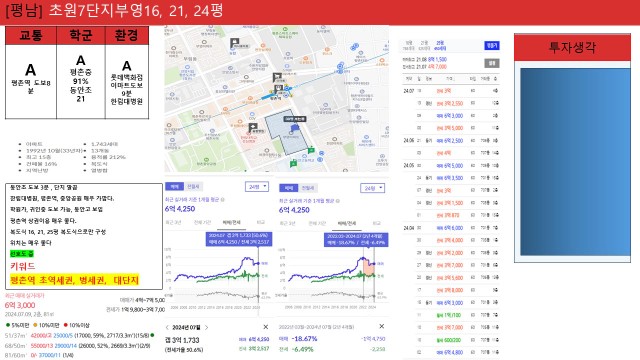The height and width of the screenshot is (360, 640).
Task: Click info icon beside right chart average label
Action: [x=338, y=201]
